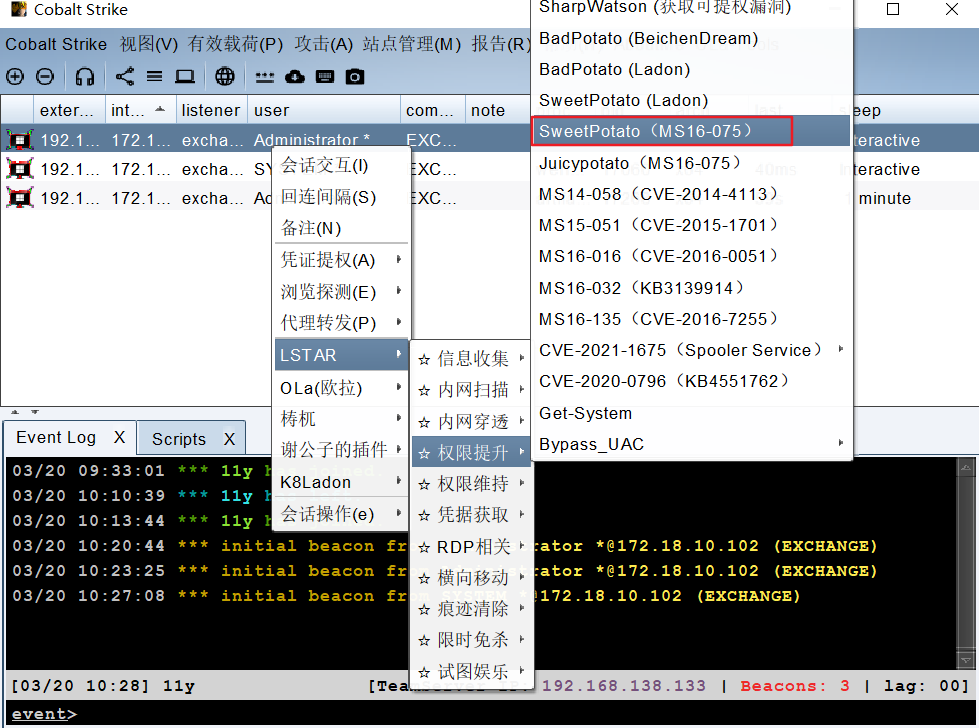Select beacon icon in second session row
The height and width of the screenshot is (728, 979).
click(x=19, y=169)
